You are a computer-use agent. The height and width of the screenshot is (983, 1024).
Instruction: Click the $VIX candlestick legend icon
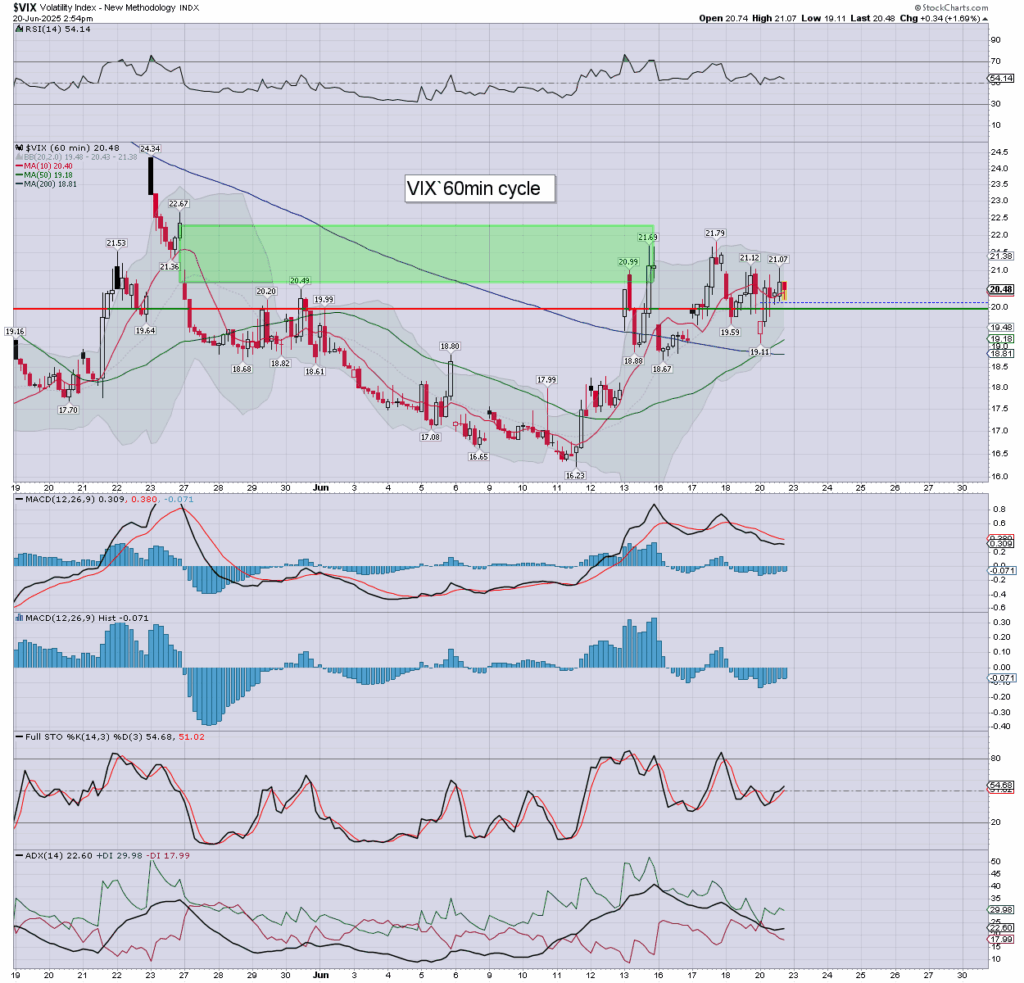(x=18, y=148)
